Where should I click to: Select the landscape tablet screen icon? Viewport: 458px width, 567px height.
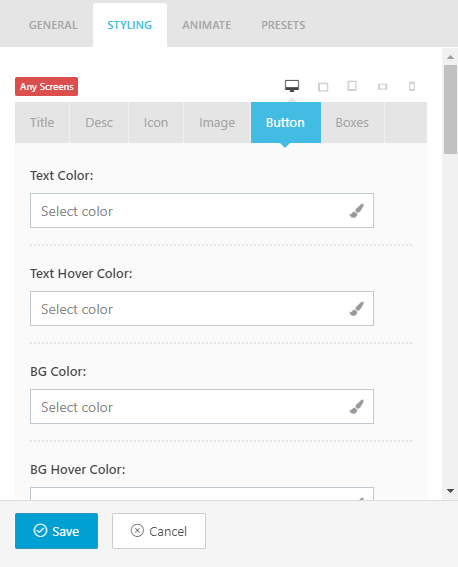click(x=323, y=87)
